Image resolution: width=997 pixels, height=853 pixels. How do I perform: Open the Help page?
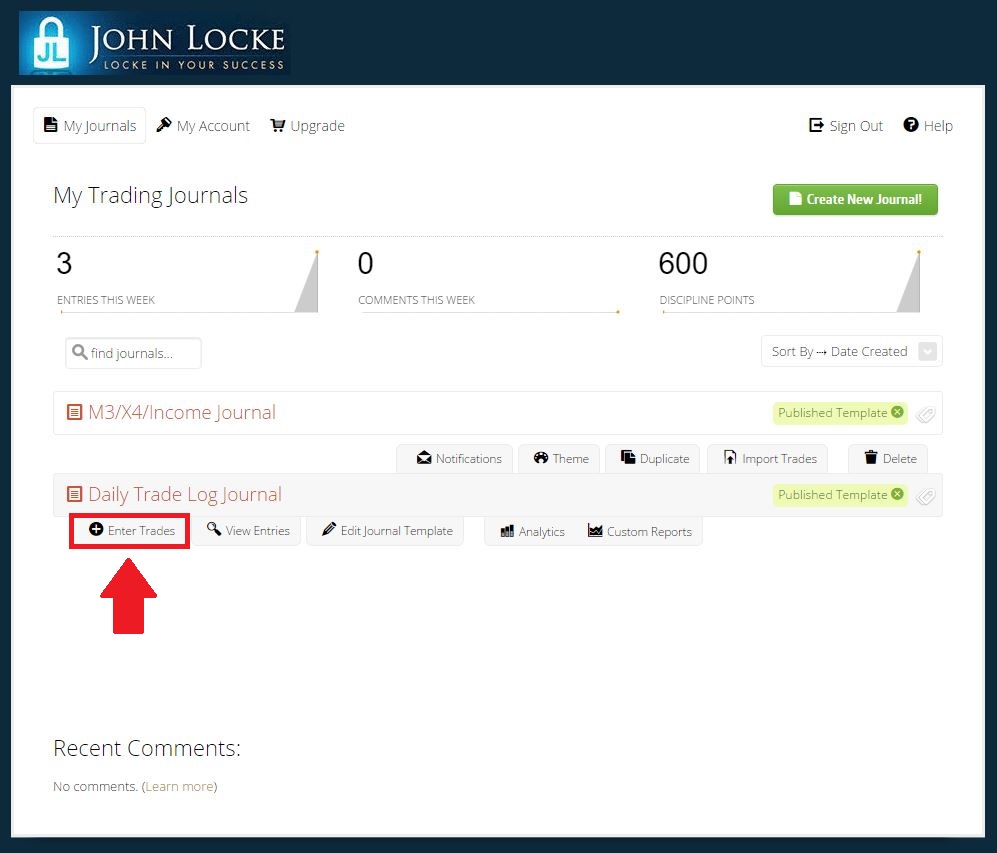(928, 125)
